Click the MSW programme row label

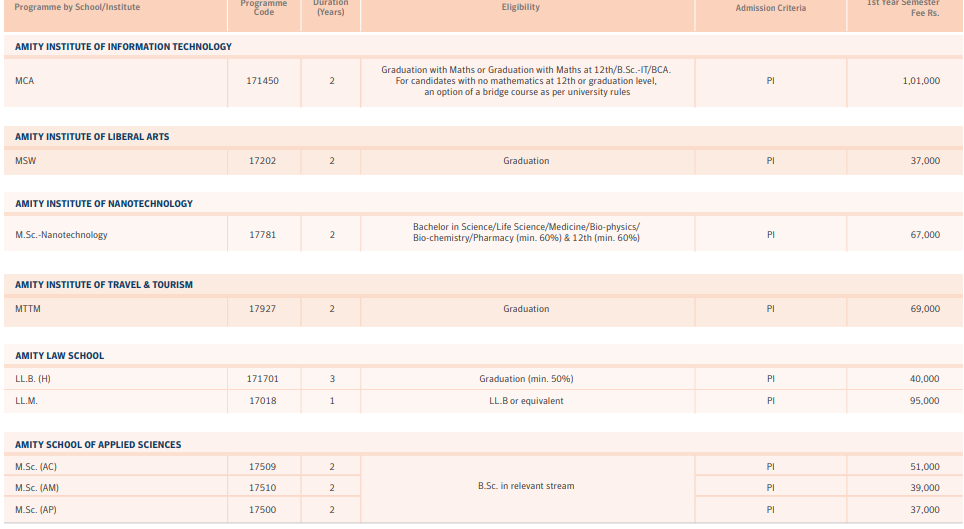tap(26, 161)
